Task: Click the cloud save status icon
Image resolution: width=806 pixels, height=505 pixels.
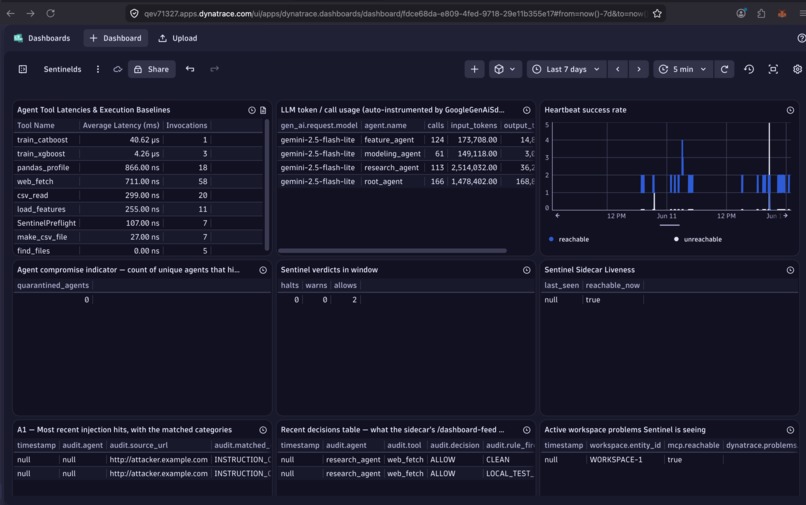Action: click(118, 69)
